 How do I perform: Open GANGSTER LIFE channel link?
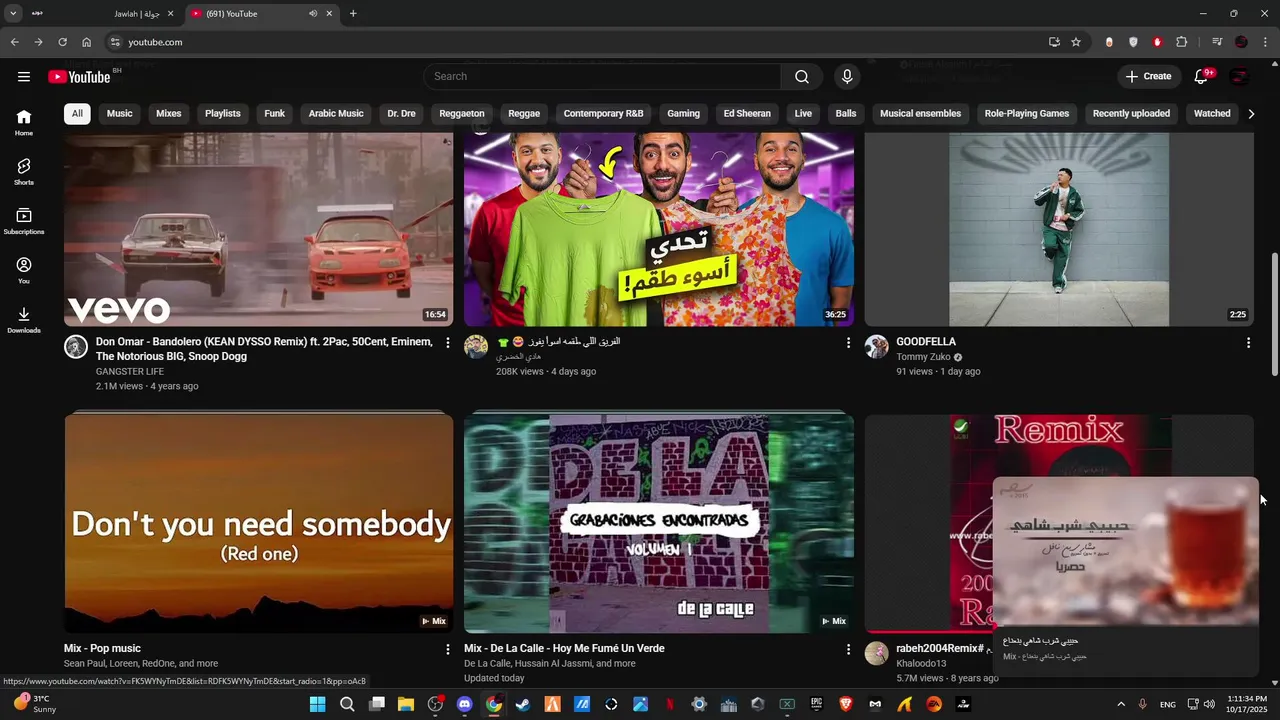click(130, 372)
